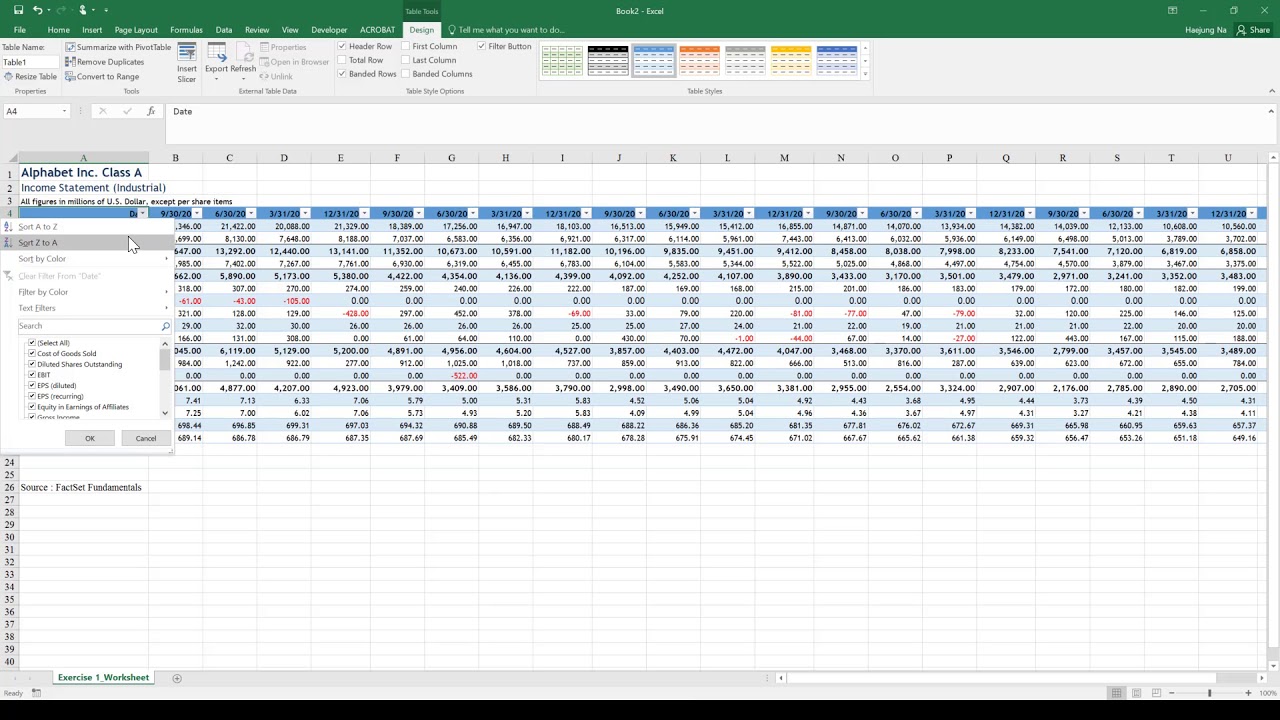Switch to the Formulas ribbon tab

point(186,30)
